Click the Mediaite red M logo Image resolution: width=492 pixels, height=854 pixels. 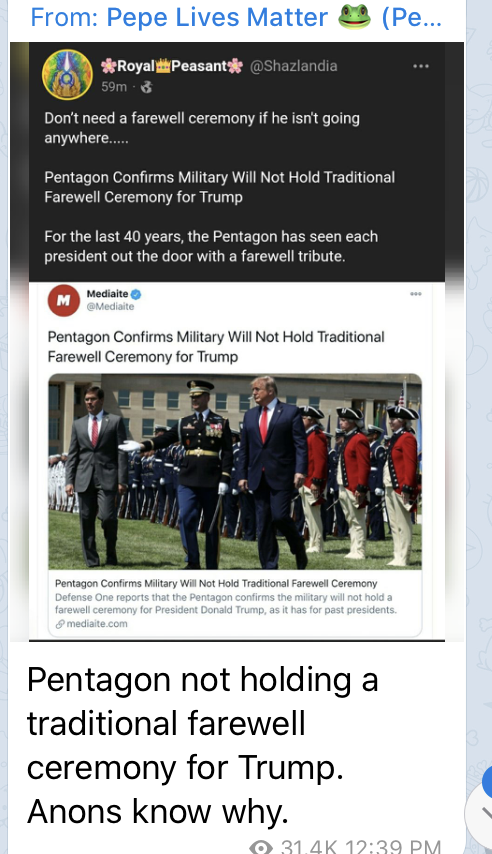pos(64,300)
